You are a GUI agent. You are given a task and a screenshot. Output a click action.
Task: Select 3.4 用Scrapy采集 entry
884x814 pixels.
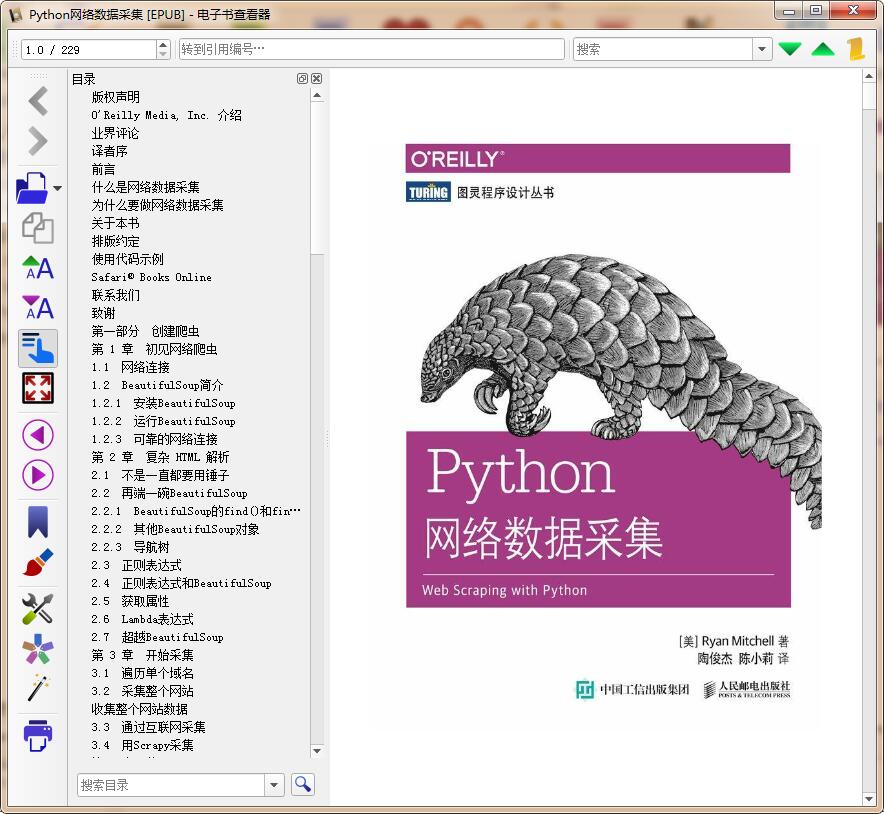[x=142, y=745]
